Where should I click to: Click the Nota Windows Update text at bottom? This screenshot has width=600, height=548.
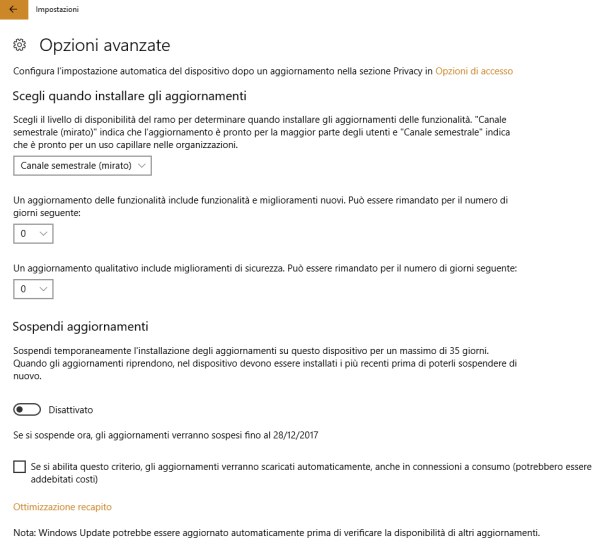point(276,533)
